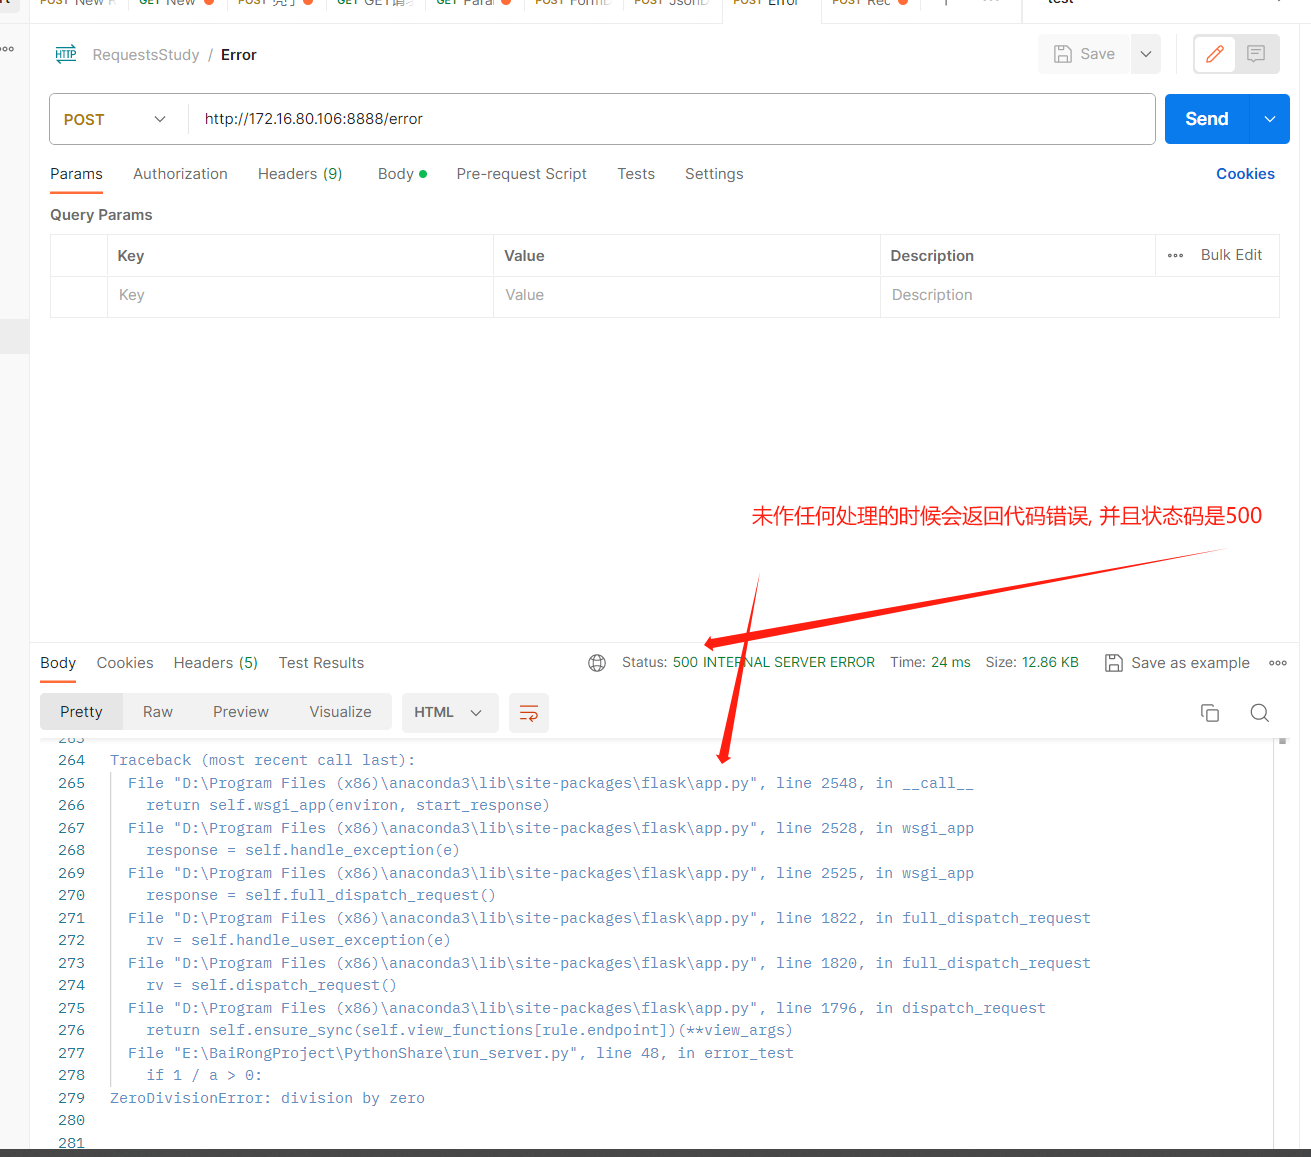Screen dimensions: 1311x1157
Task: Open search in response with the magnifier icon
Action: point(1259,712)
